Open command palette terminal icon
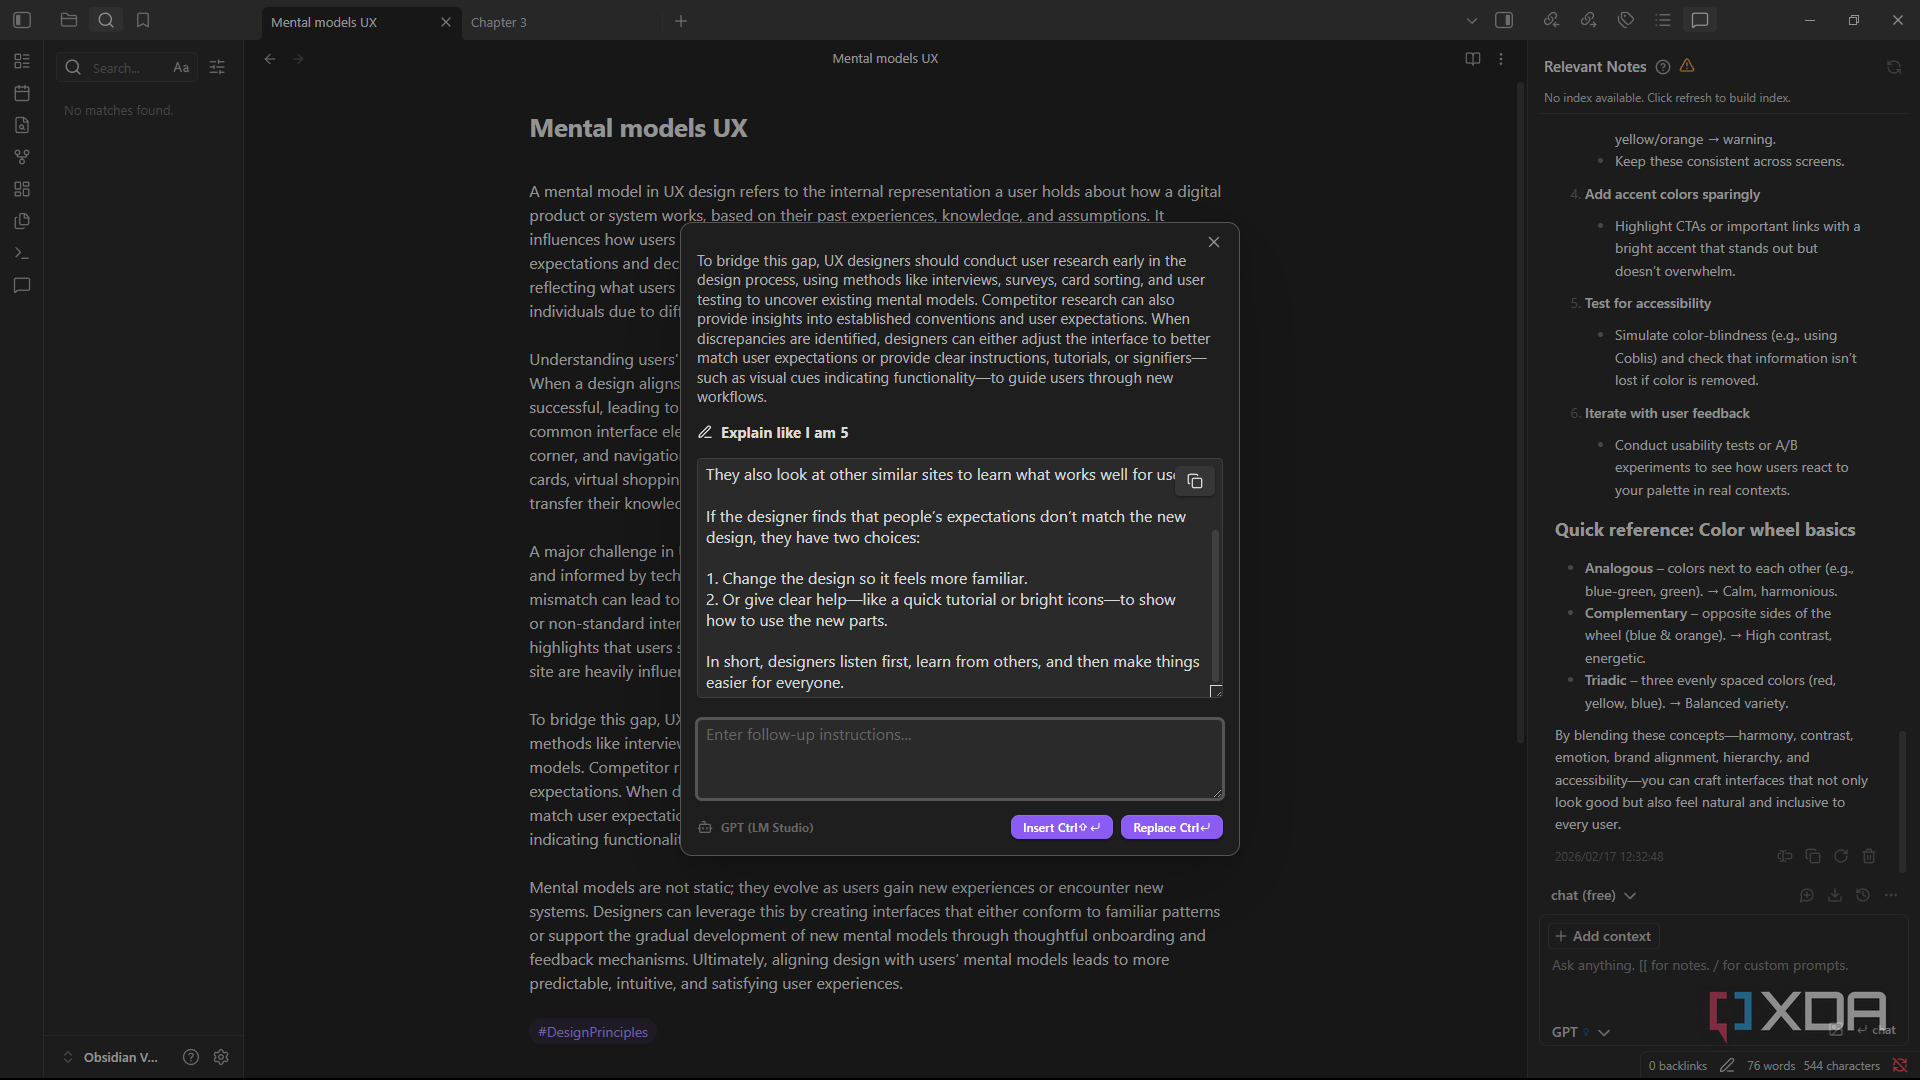 click(22, 253)
